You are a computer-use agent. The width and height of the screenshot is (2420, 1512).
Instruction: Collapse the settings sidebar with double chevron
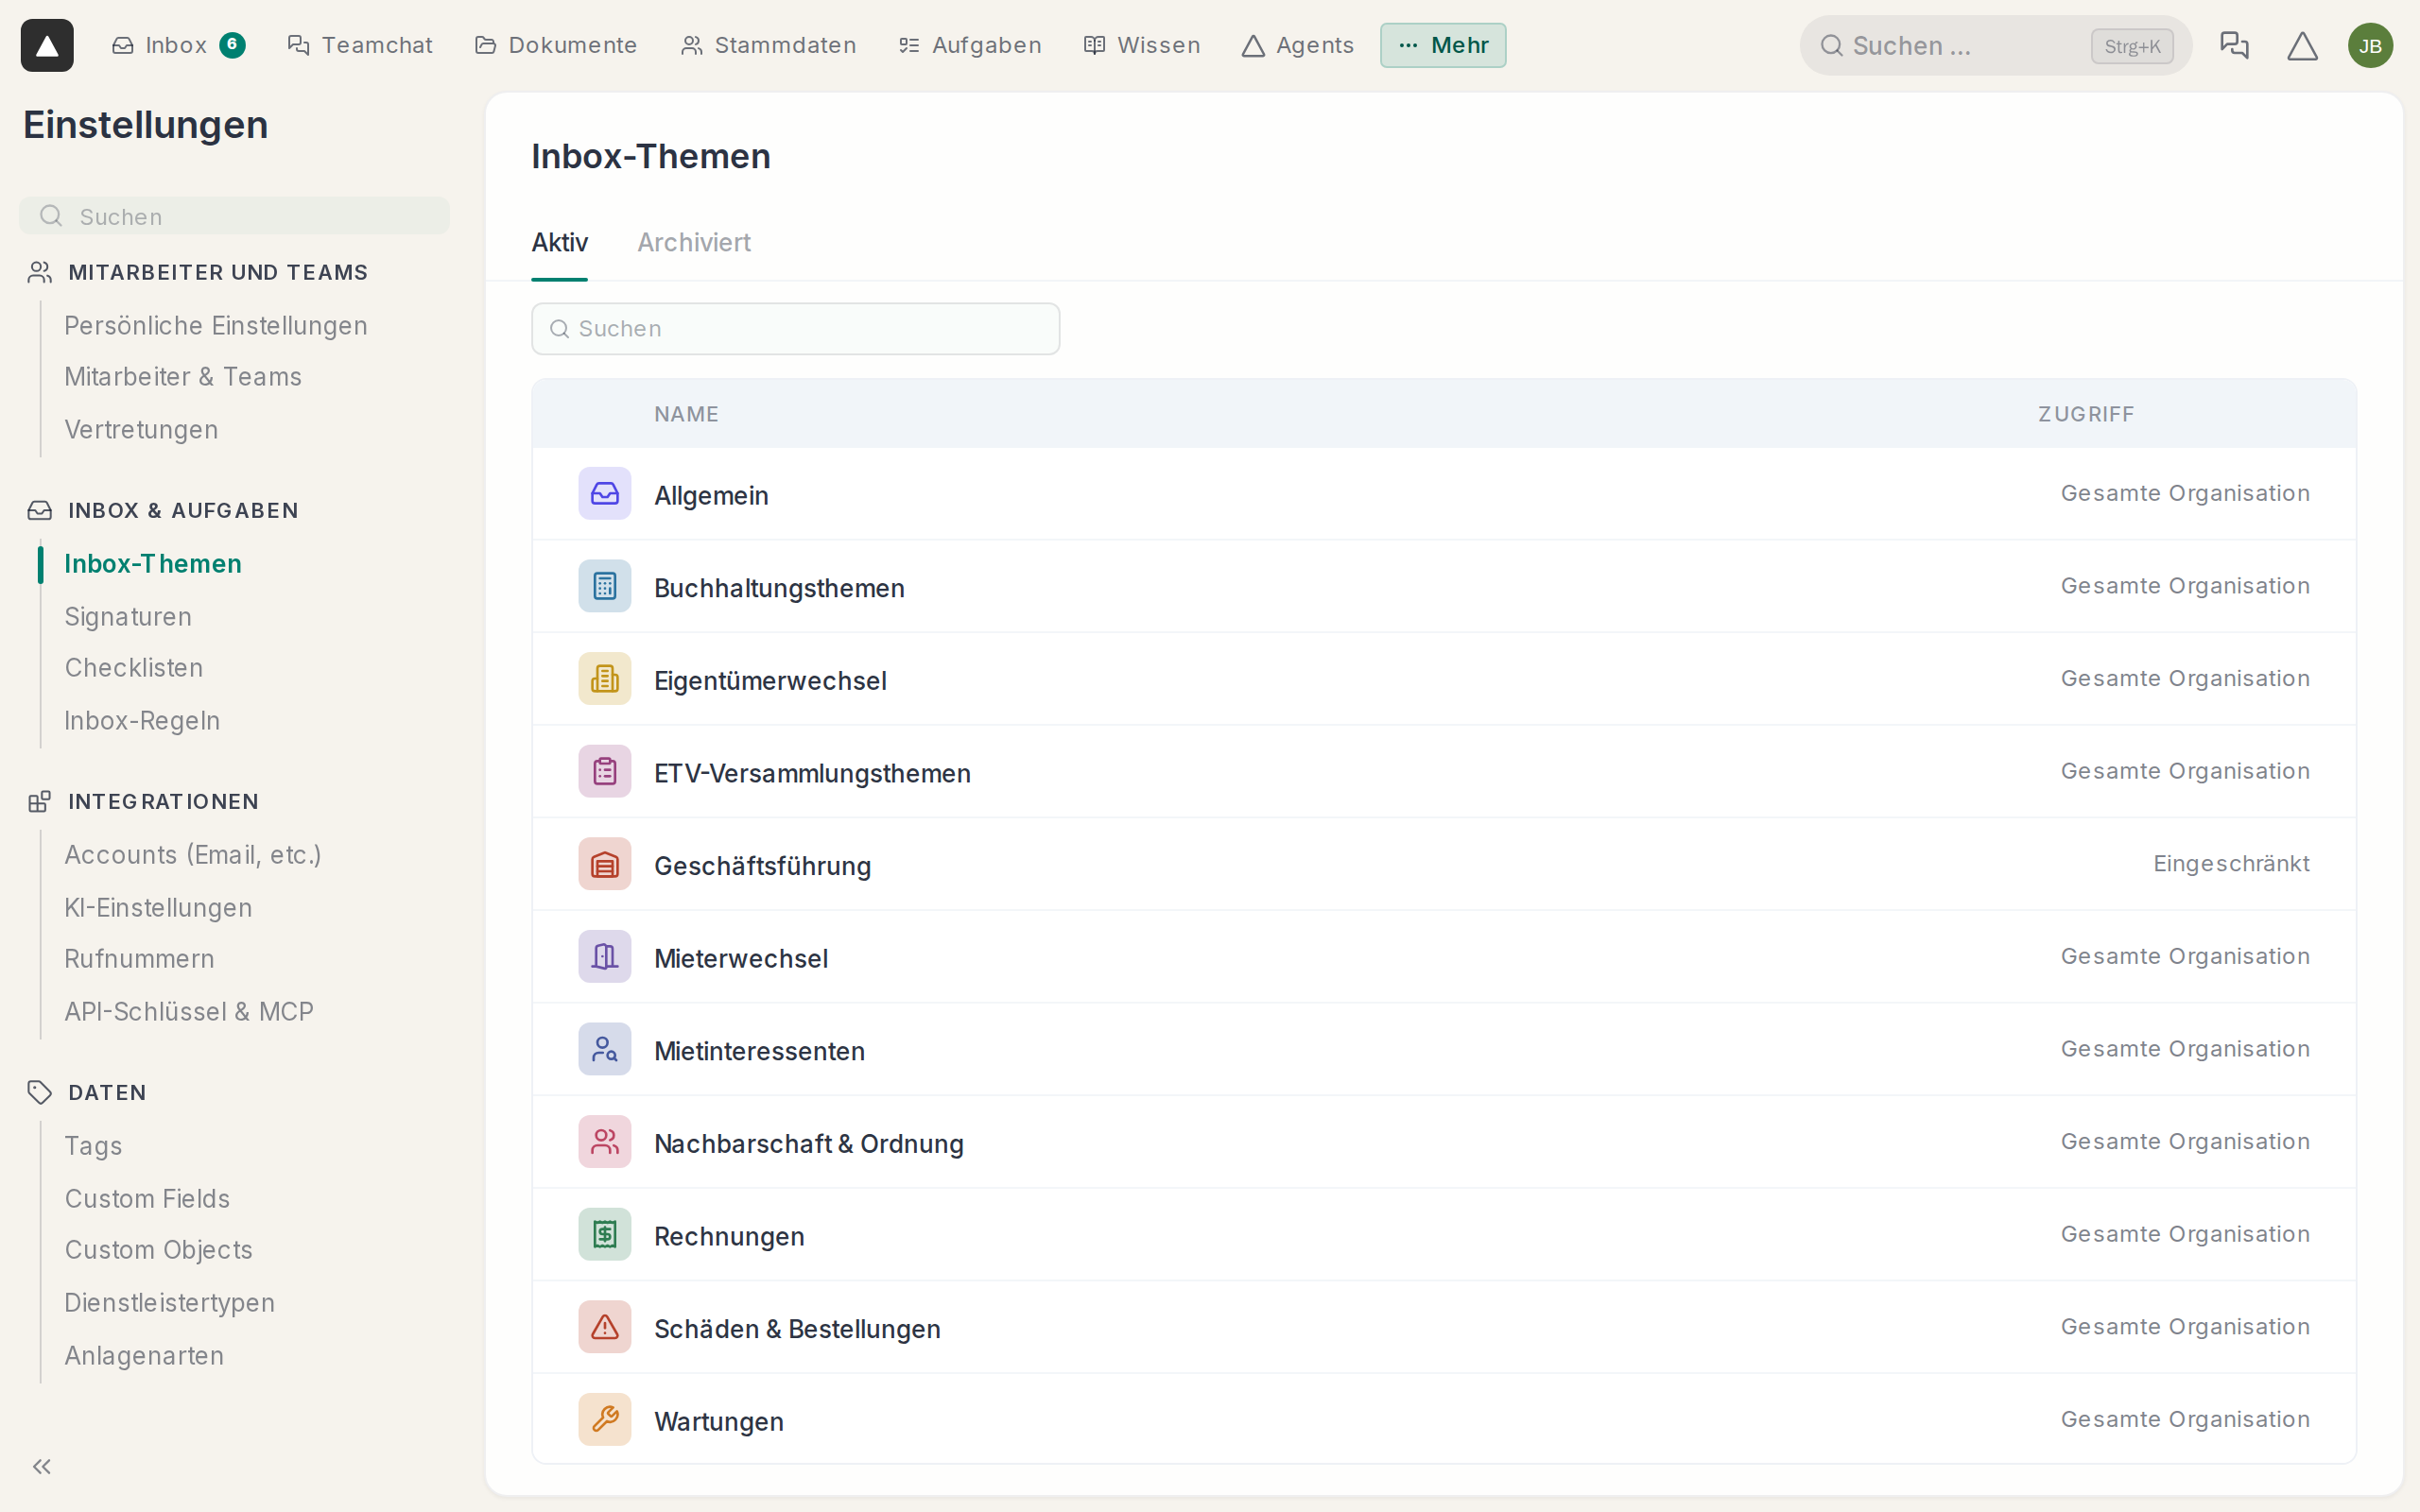42,1466
